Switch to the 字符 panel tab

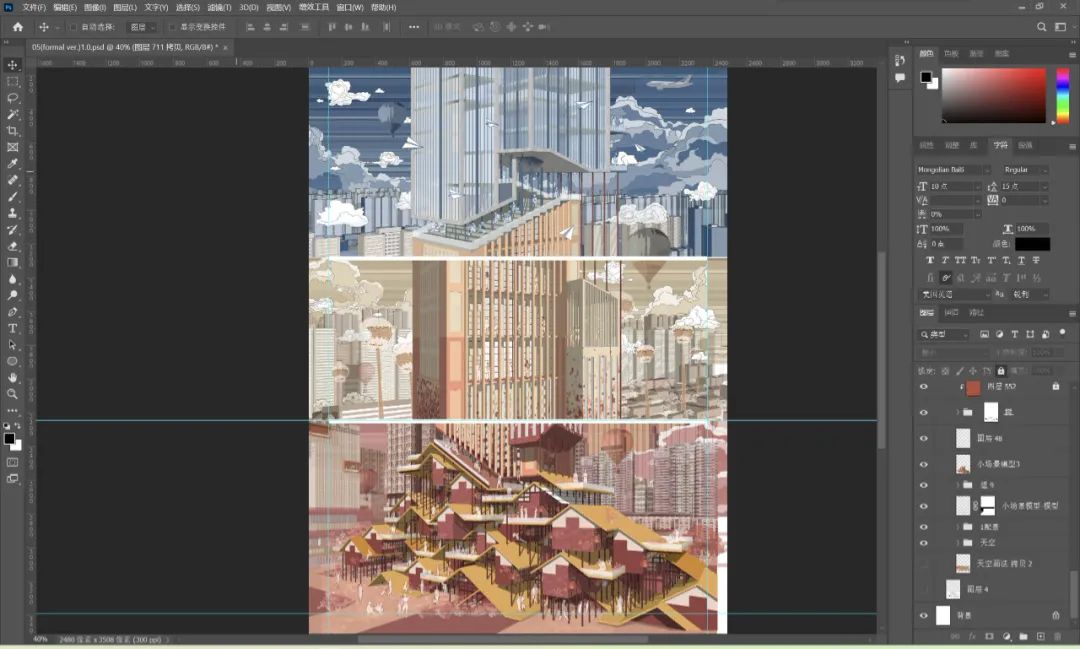click(1000, 145)
